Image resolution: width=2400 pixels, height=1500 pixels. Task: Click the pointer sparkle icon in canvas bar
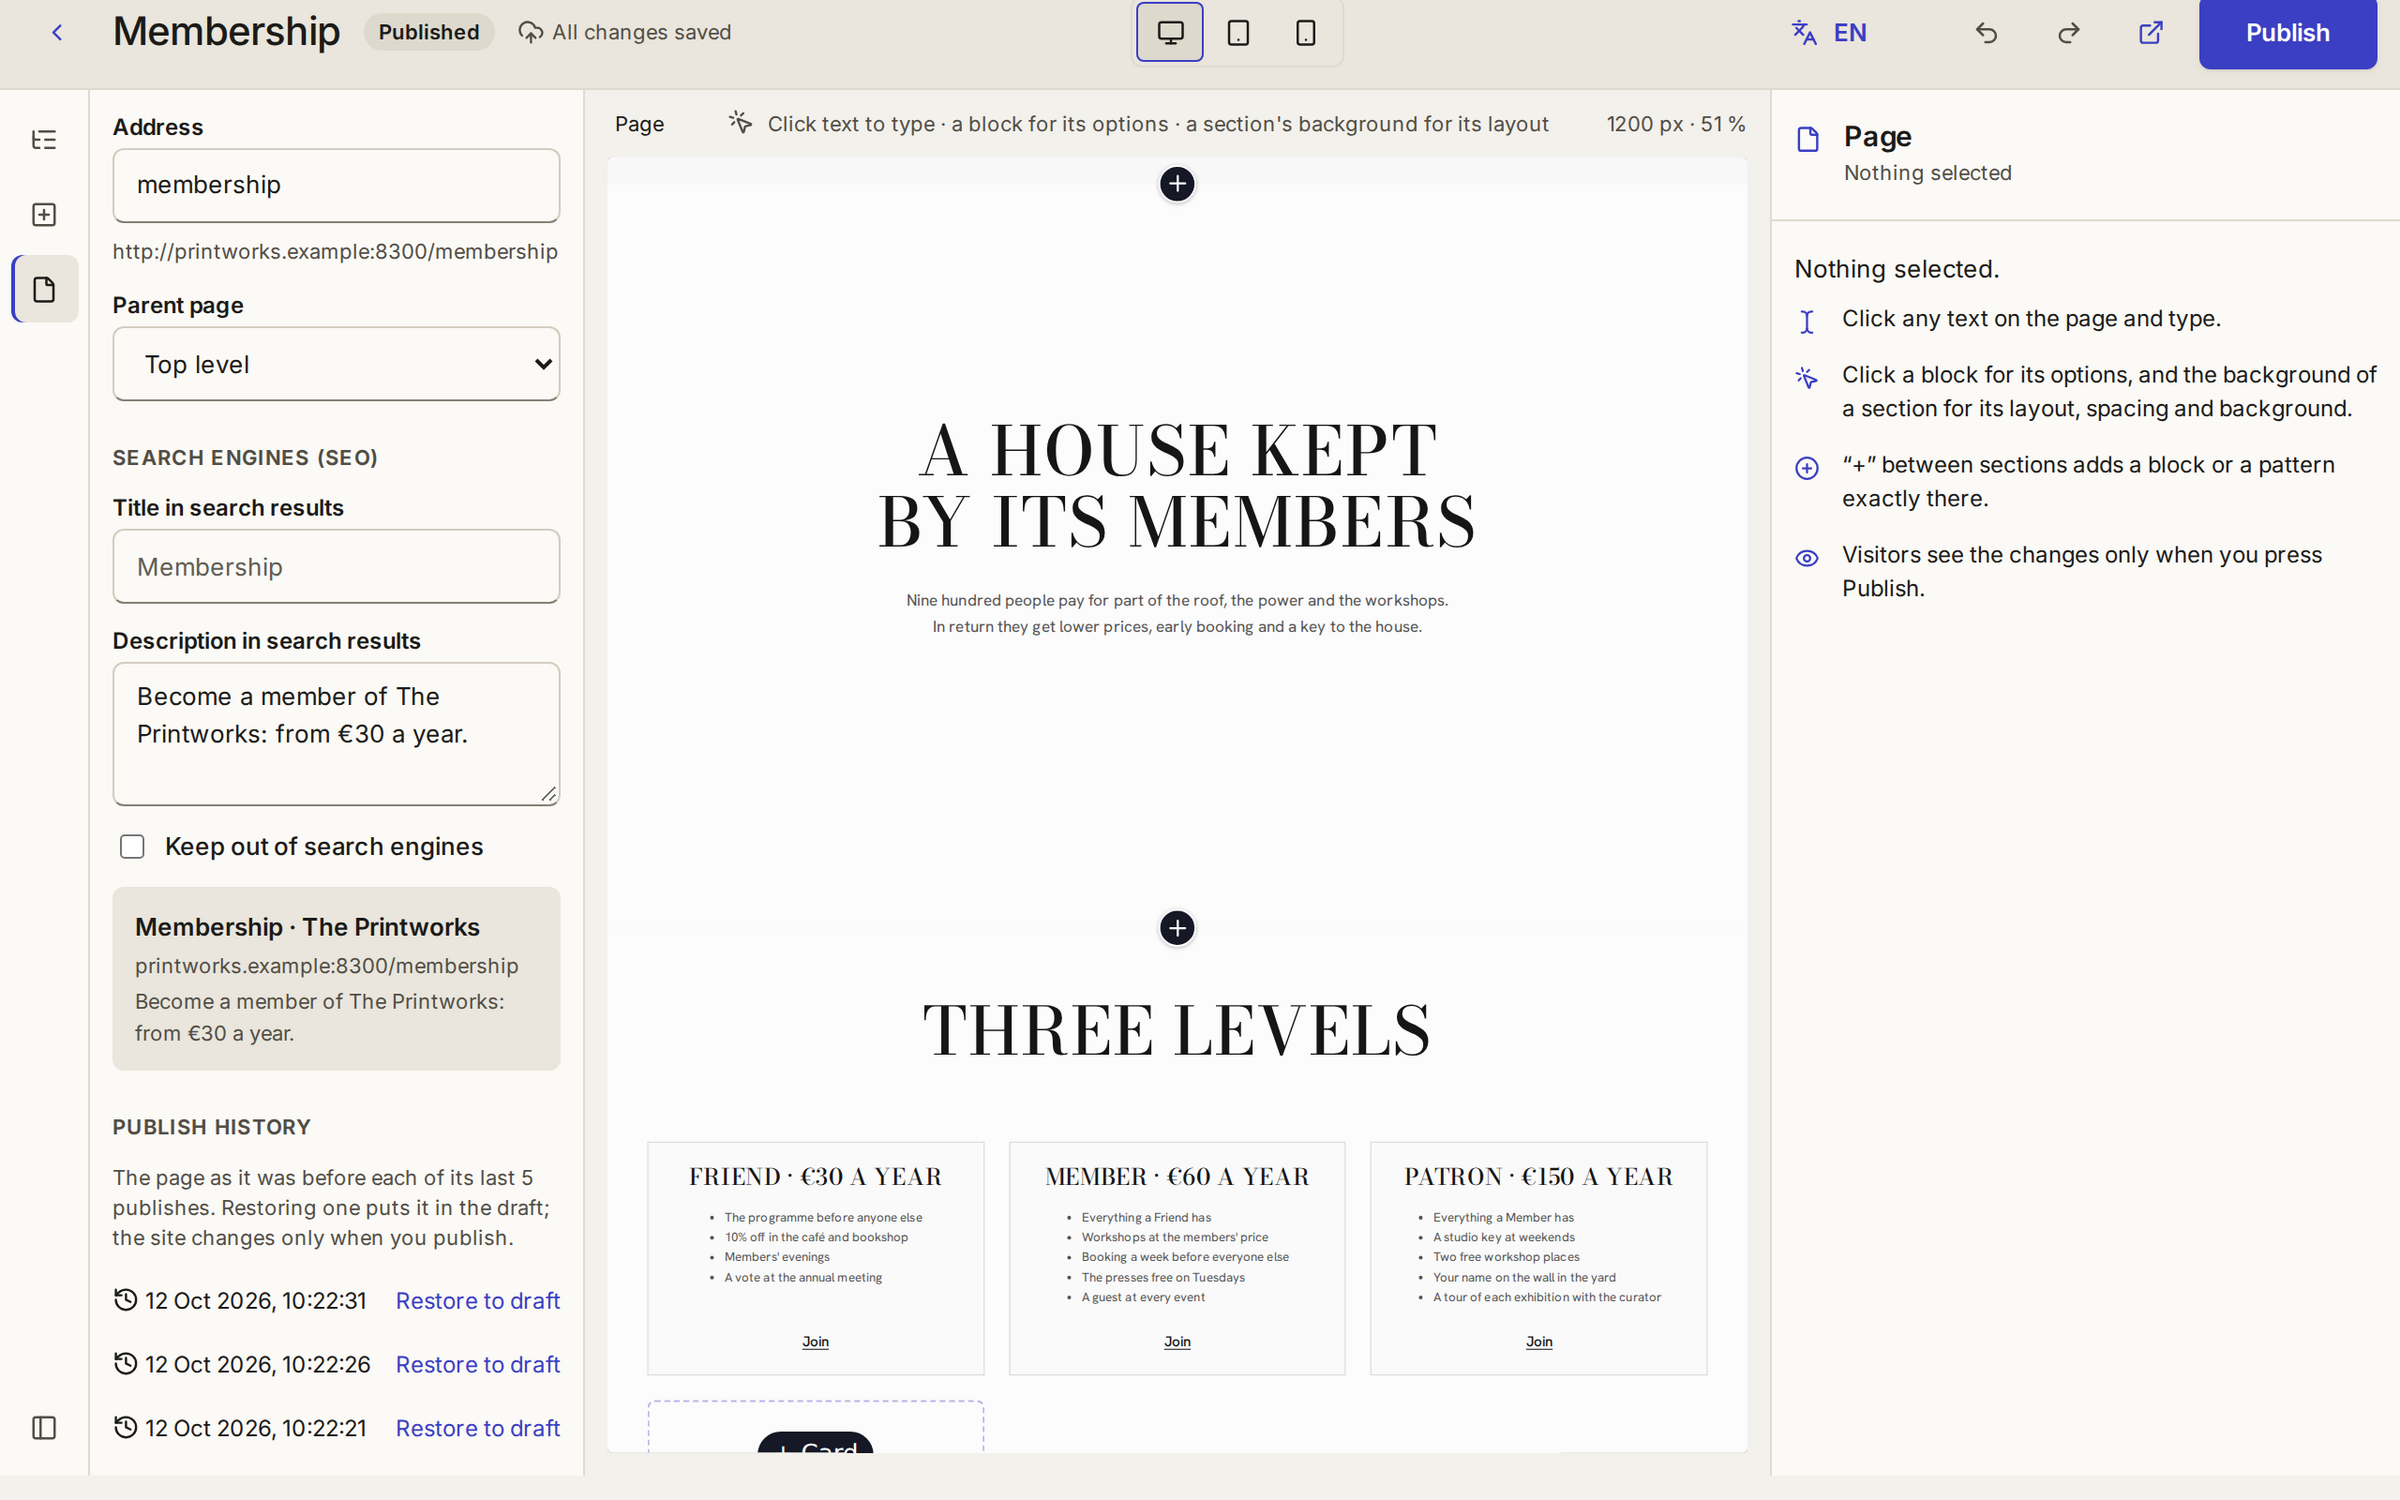(x=740, y=122)
